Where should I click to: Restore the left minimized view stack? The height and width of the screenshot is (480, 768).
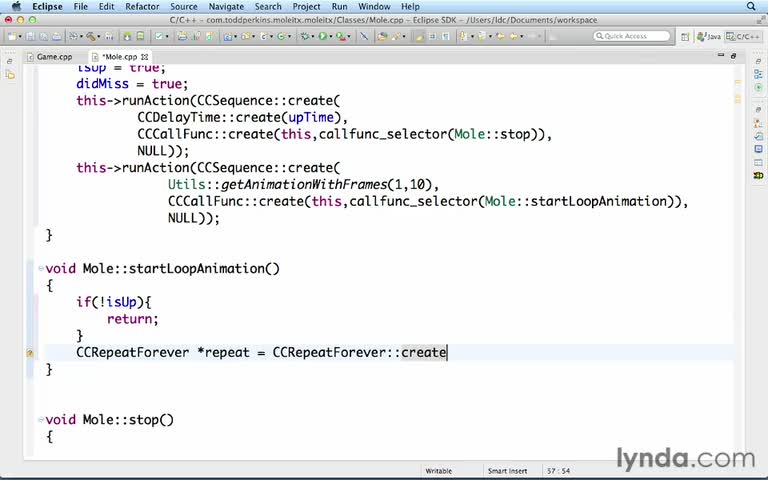[10, 61]
